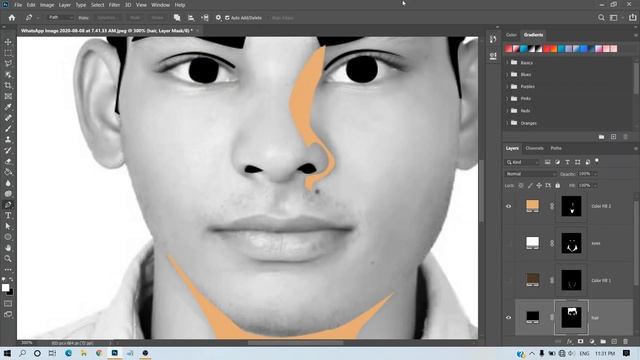Click the Mask button in options bar

(x=135, y=18)
